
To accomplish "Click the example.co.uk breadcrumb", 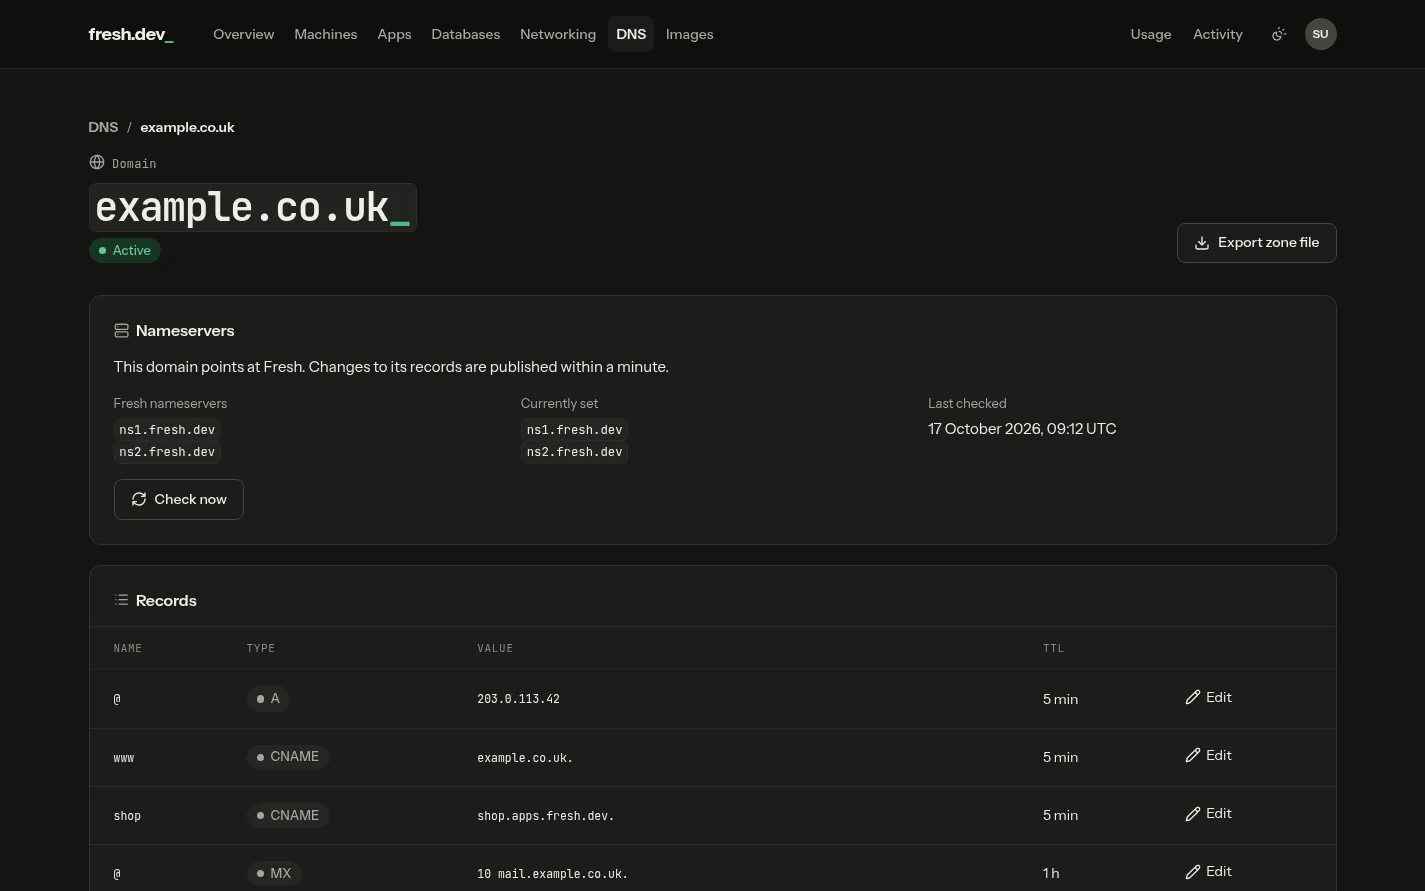I will click(187, 127).
